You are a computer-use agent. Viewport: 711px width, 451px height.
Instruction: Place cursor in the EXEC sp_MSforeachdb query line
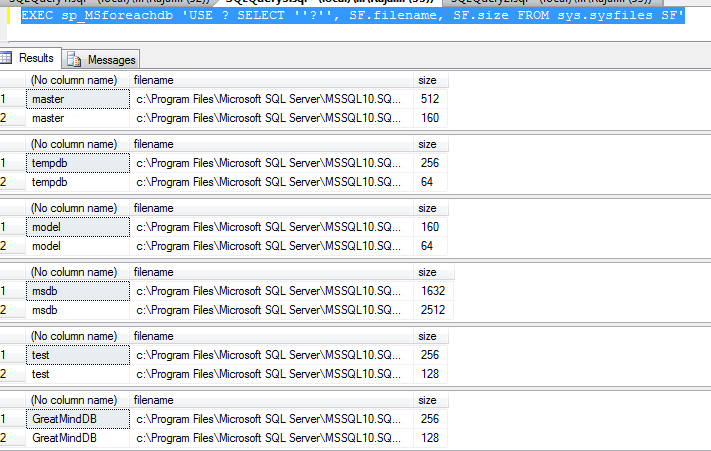click(352, 15)
